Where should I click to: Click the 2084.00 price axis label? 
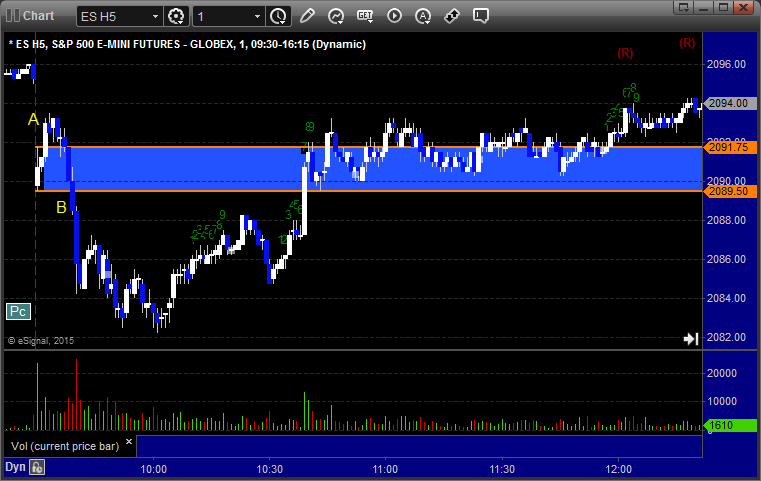click(727, 298)
